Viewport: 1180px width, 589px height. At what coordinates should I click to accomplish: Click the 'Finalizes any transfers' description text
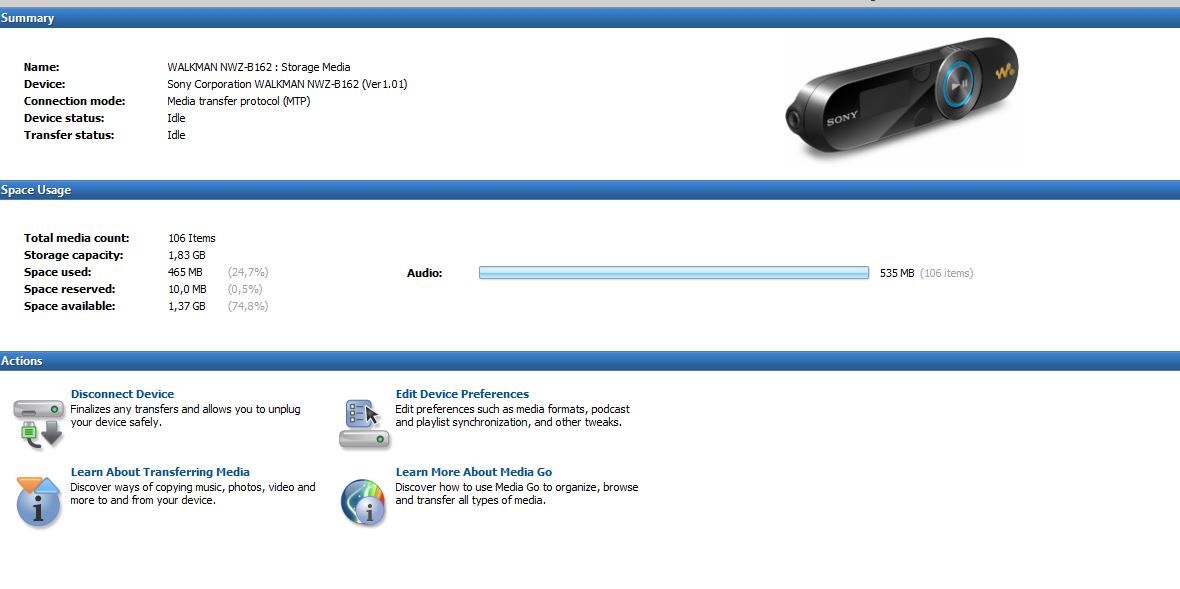(185, 416)
